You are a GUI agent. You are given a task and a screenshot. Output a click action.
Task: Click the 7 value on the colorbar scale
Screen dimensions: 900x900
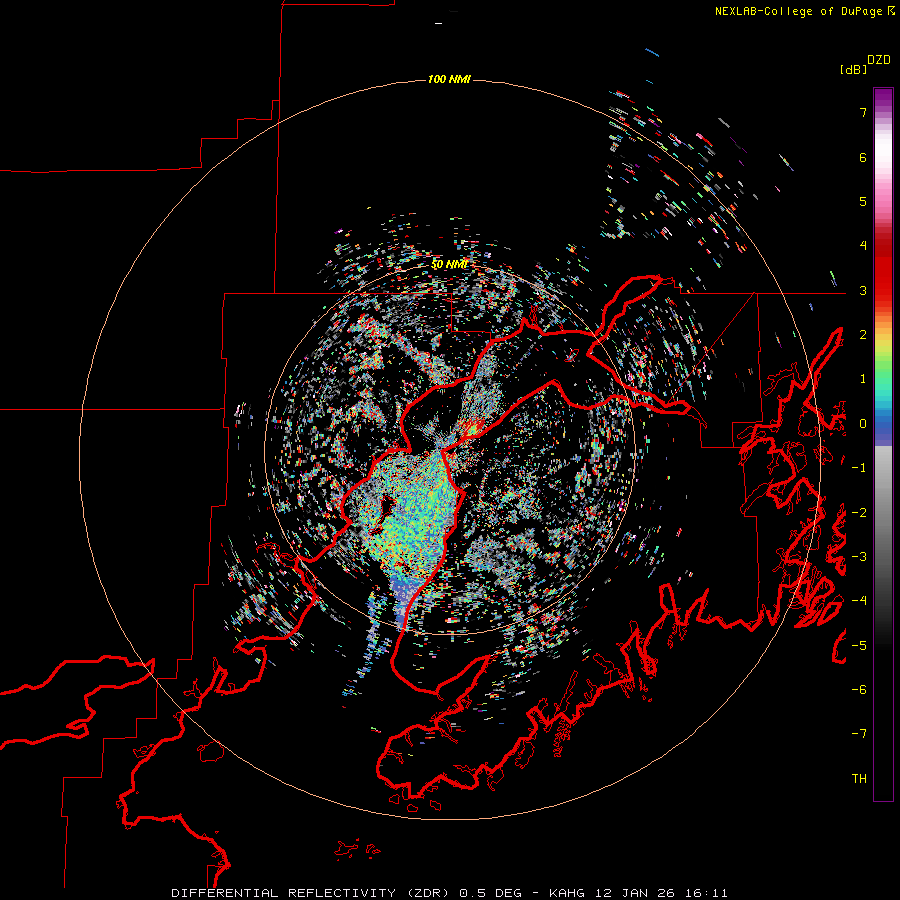tap(863, 112)
